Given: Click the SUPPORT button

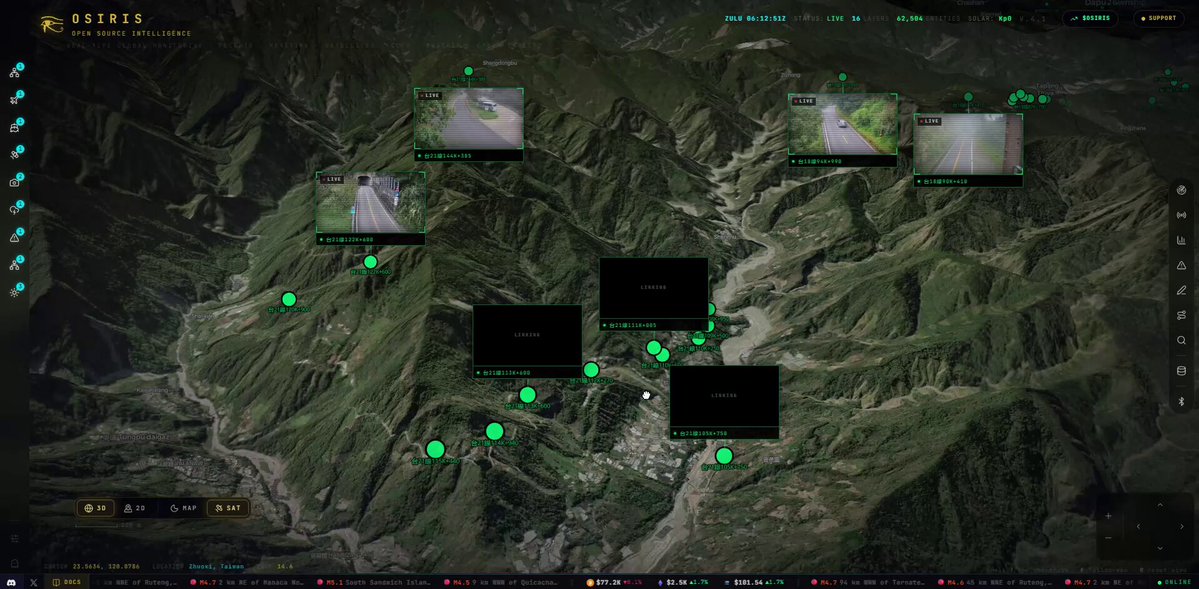Looking at the screenshot, I should [1159, 18].
